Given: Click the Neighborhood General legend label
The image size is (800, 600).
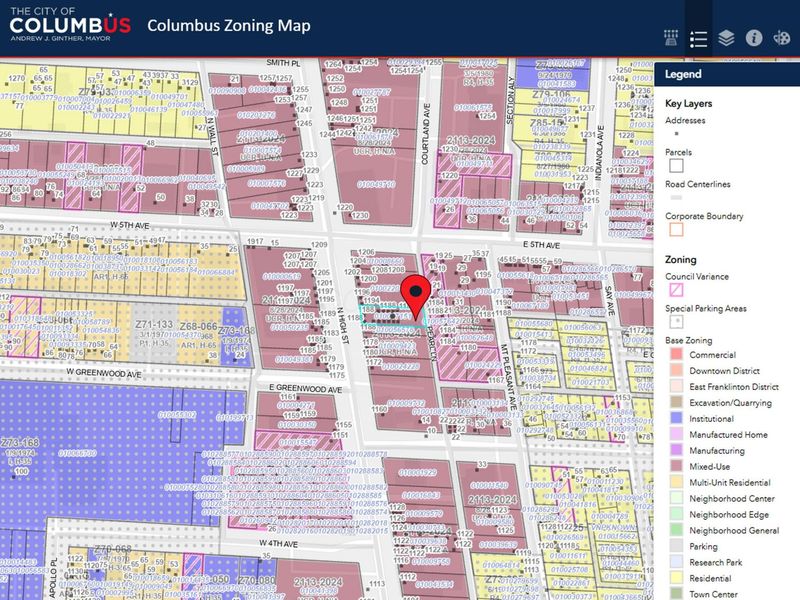Looking at the screenshot, I should coord(734,531).
